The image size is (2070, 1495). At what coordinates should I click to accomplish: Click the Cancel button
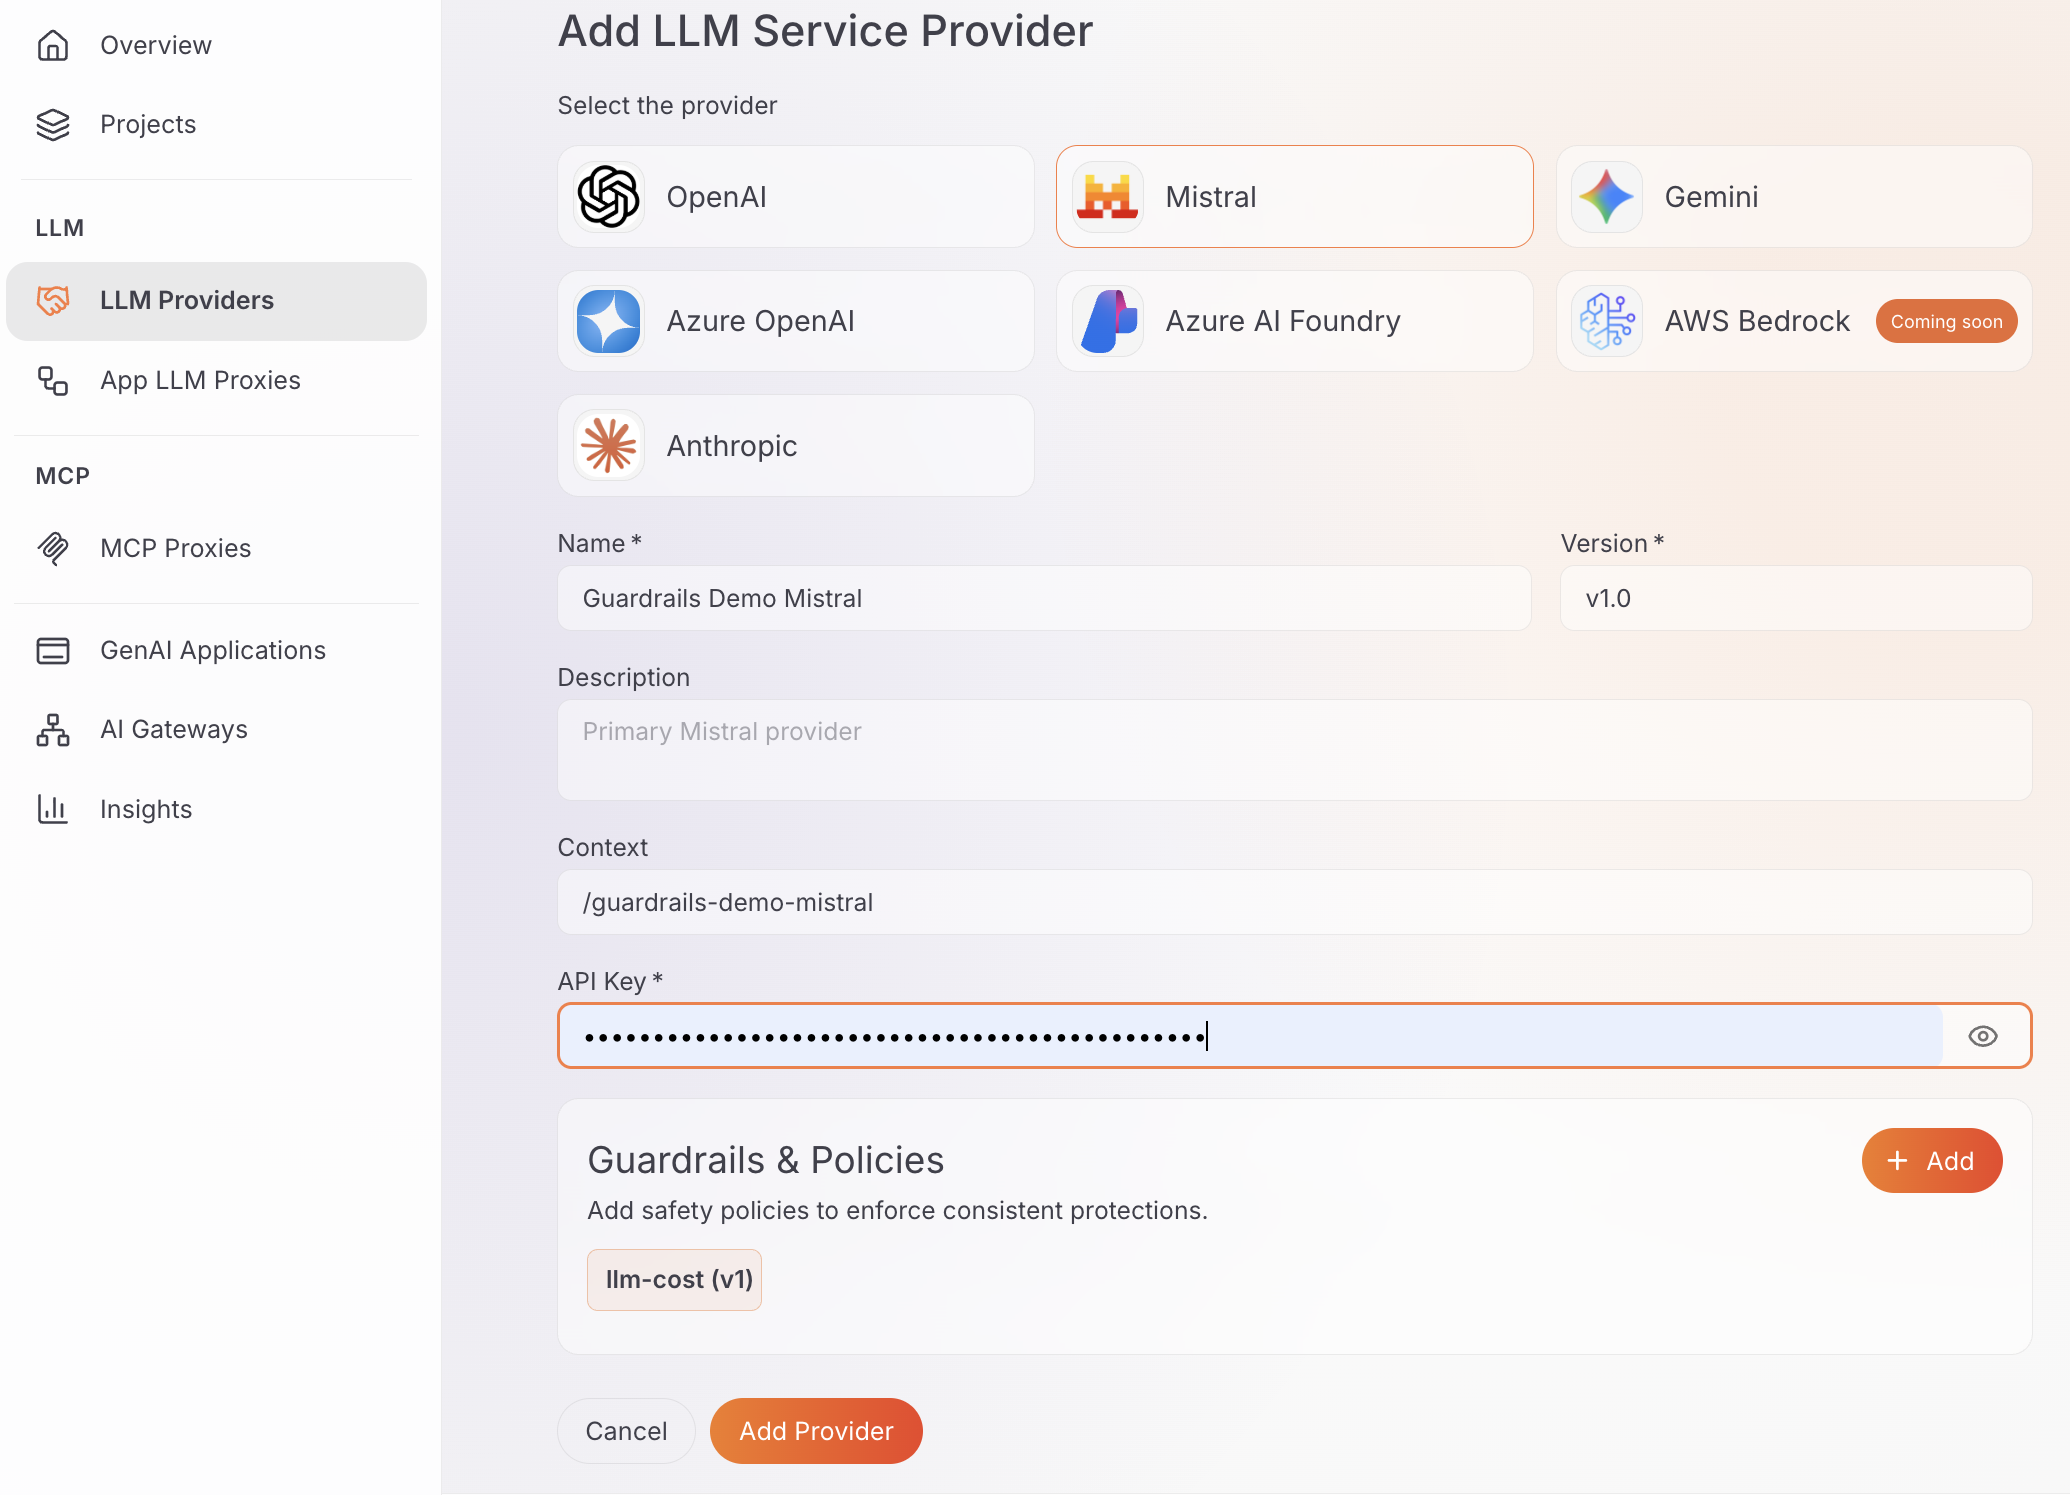click(626, 1431)
